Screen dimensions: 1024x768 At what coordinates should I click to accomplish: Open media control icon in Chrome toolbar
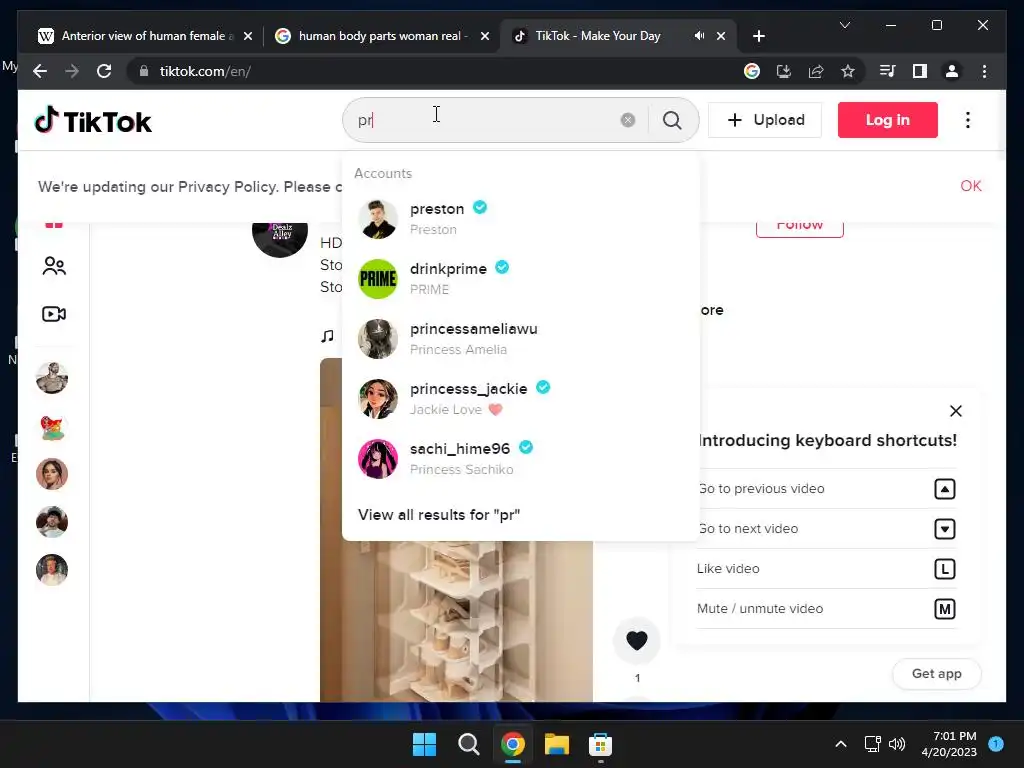(888, 71)
